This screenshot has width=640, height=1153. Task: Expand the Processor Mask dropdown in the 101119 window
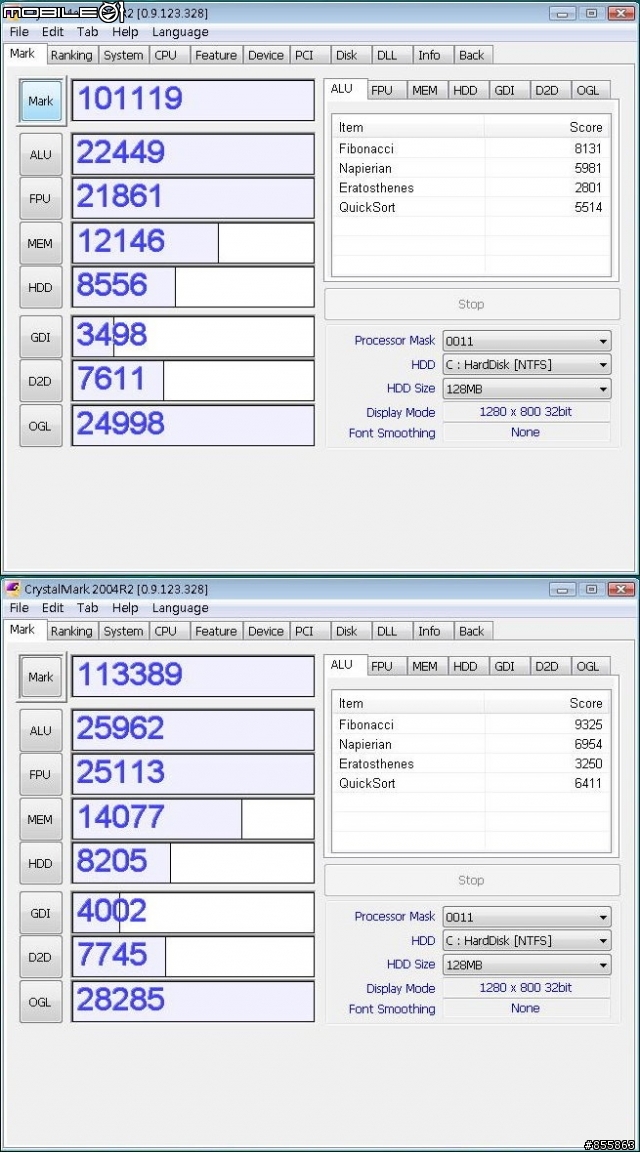527,341
